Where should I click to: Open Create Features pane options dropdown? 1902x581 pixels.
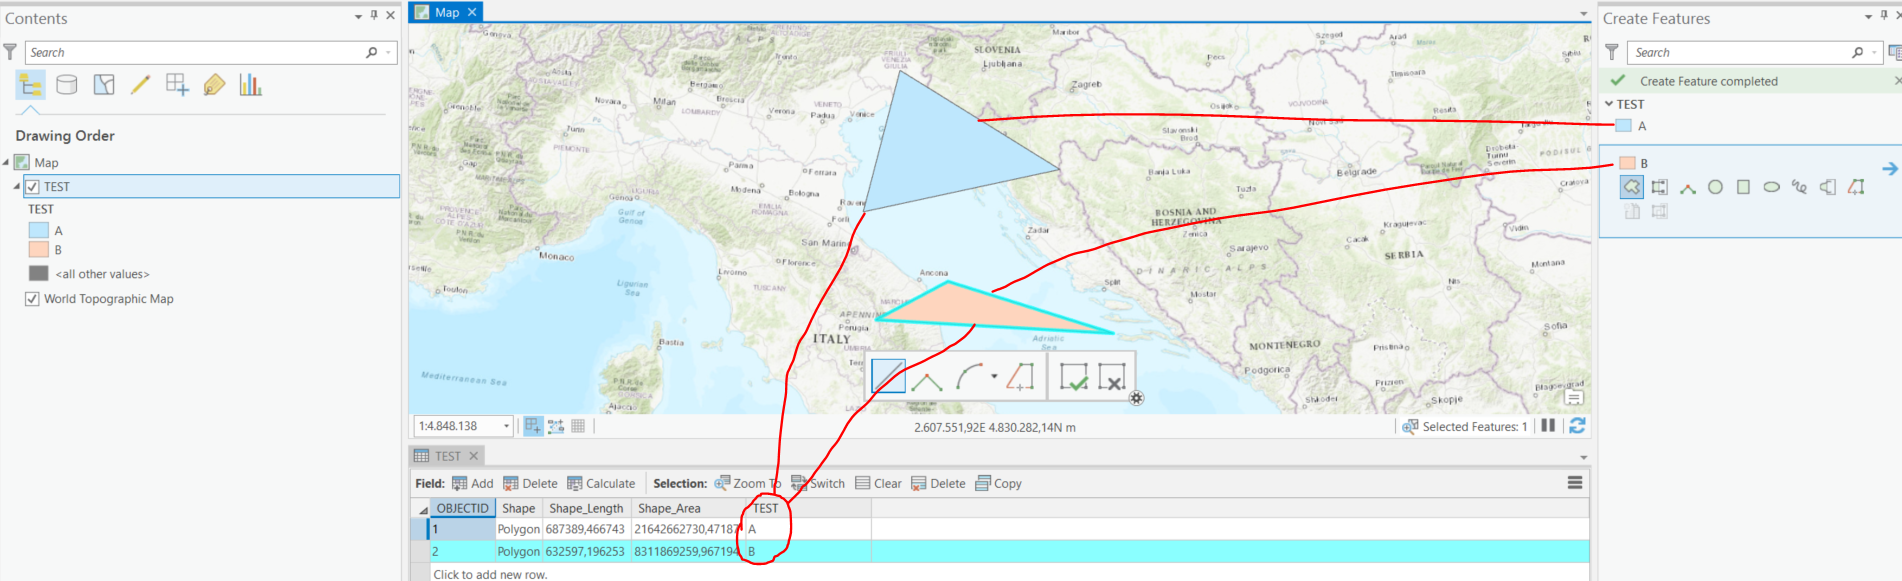(1868, 16)
